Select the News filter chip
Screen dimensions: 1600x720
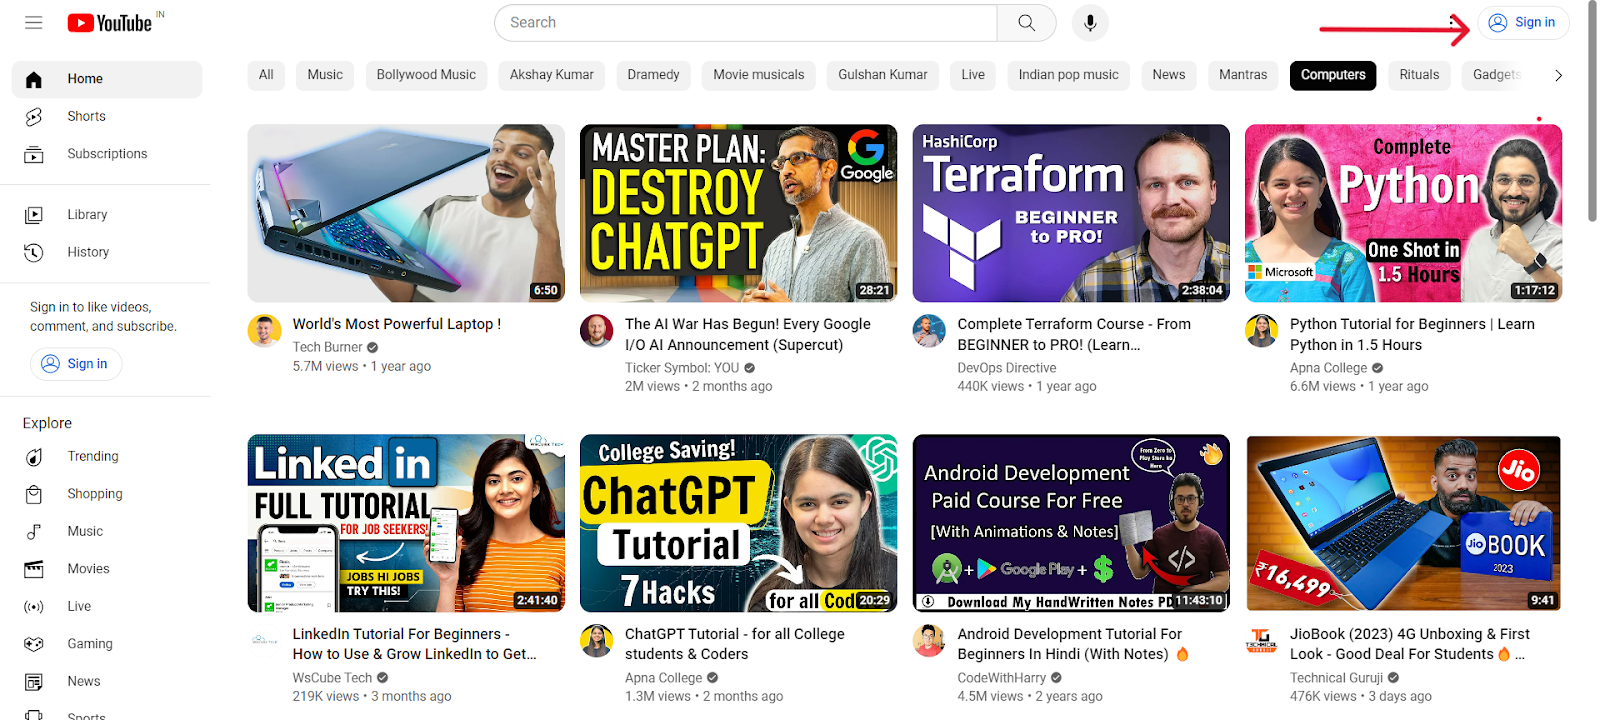(x=1168, y=75)
